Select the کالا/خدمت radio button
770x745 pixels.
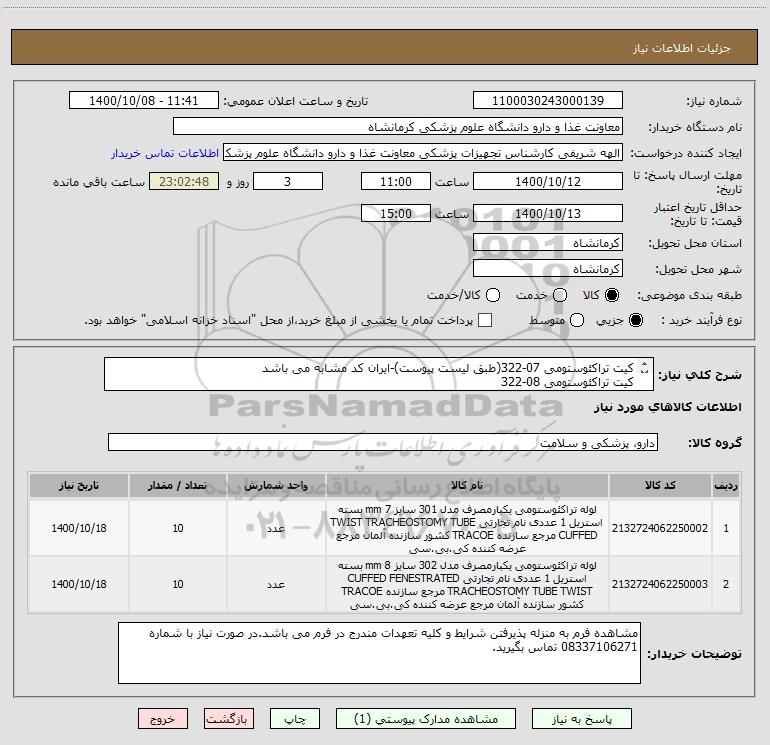[x=493, y=295]
